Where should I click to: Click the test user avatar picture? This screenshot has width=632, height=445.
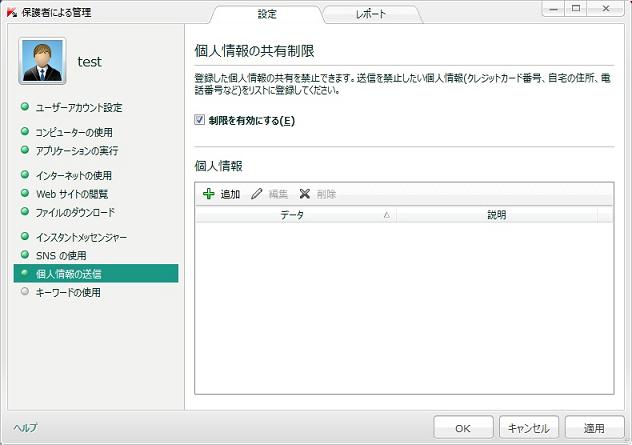coord(42,61)
